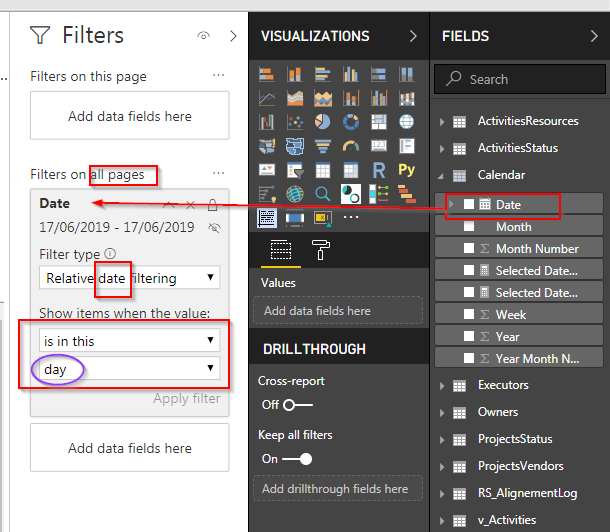Expand the ActivitiesResources table

point(442,122)
